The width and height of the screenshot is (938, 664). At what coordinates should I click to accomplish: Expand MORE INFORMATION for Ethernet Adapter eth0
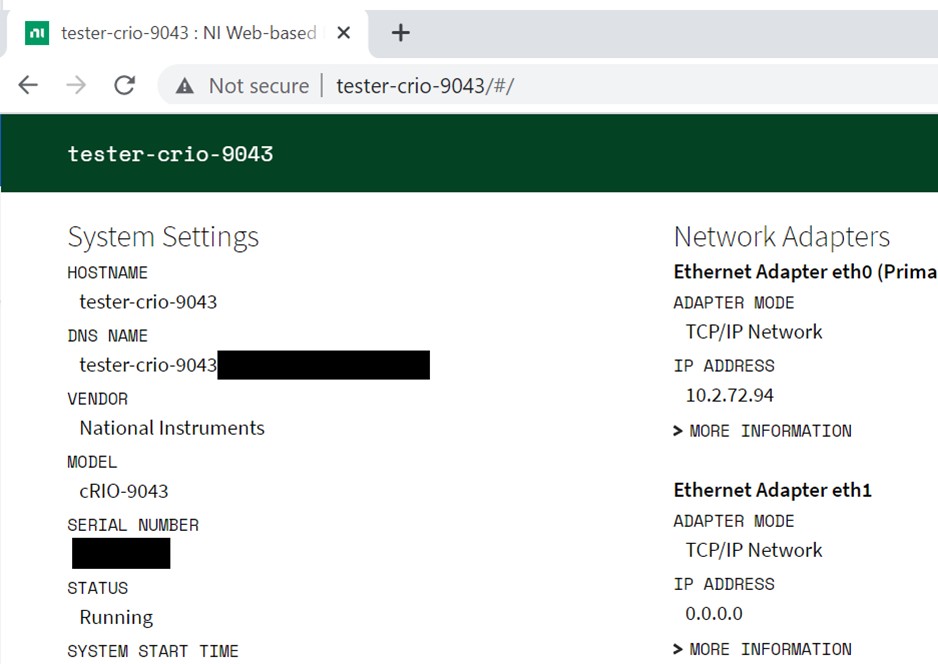[x=770, y=430]
